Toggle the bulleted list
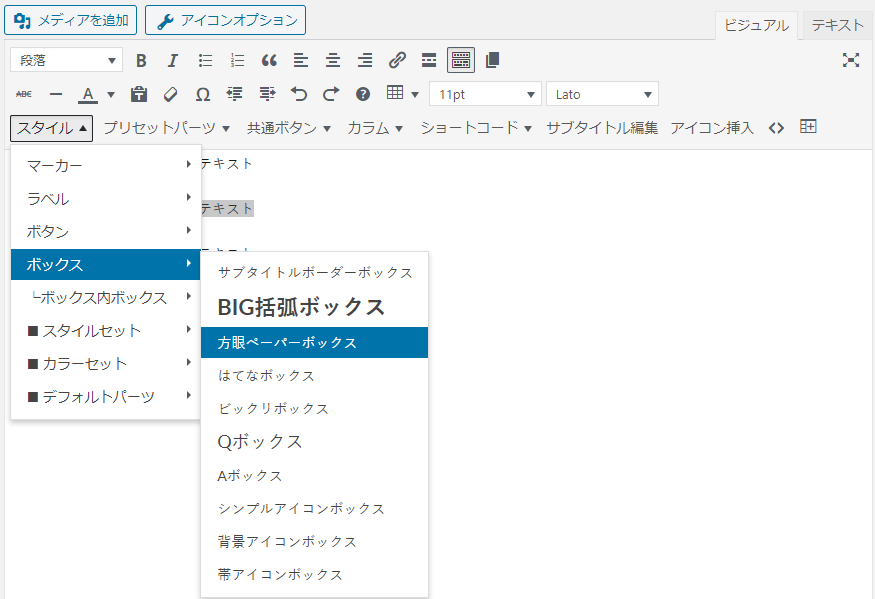This screenshot has width=875, height=599. point(205,60)
